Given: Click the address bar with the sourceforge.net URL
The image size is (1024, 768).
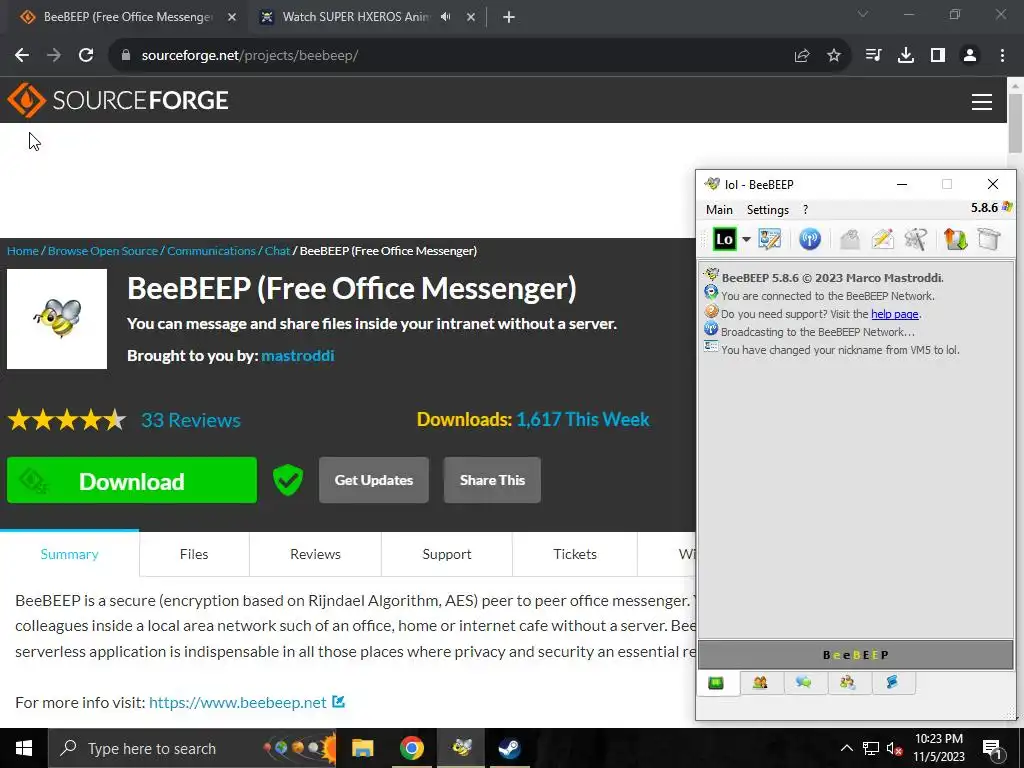Looking at the screenshot, I should 451,56.
